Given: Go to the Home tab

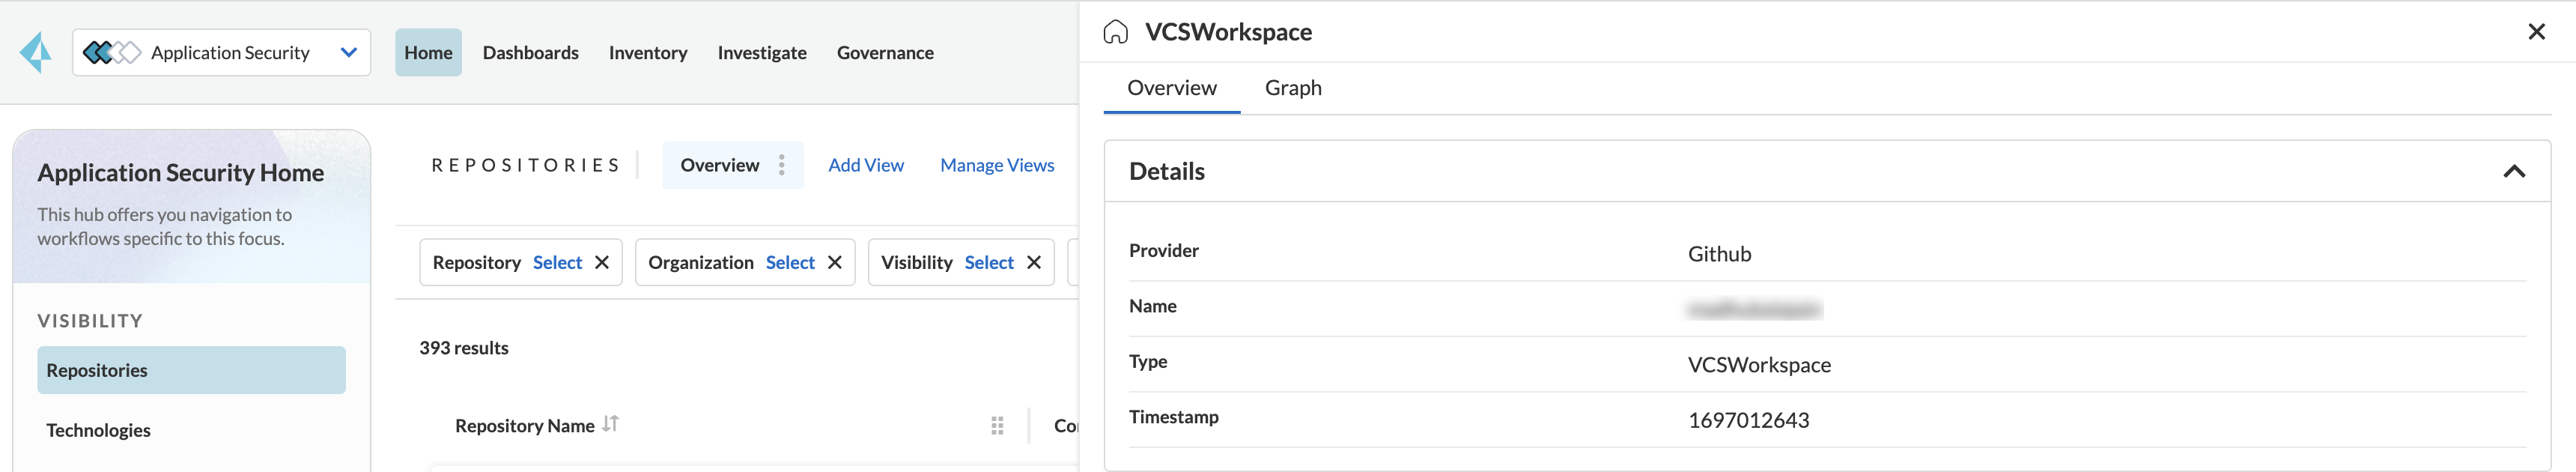Looking at the screenshot, I should click(428, 52).
